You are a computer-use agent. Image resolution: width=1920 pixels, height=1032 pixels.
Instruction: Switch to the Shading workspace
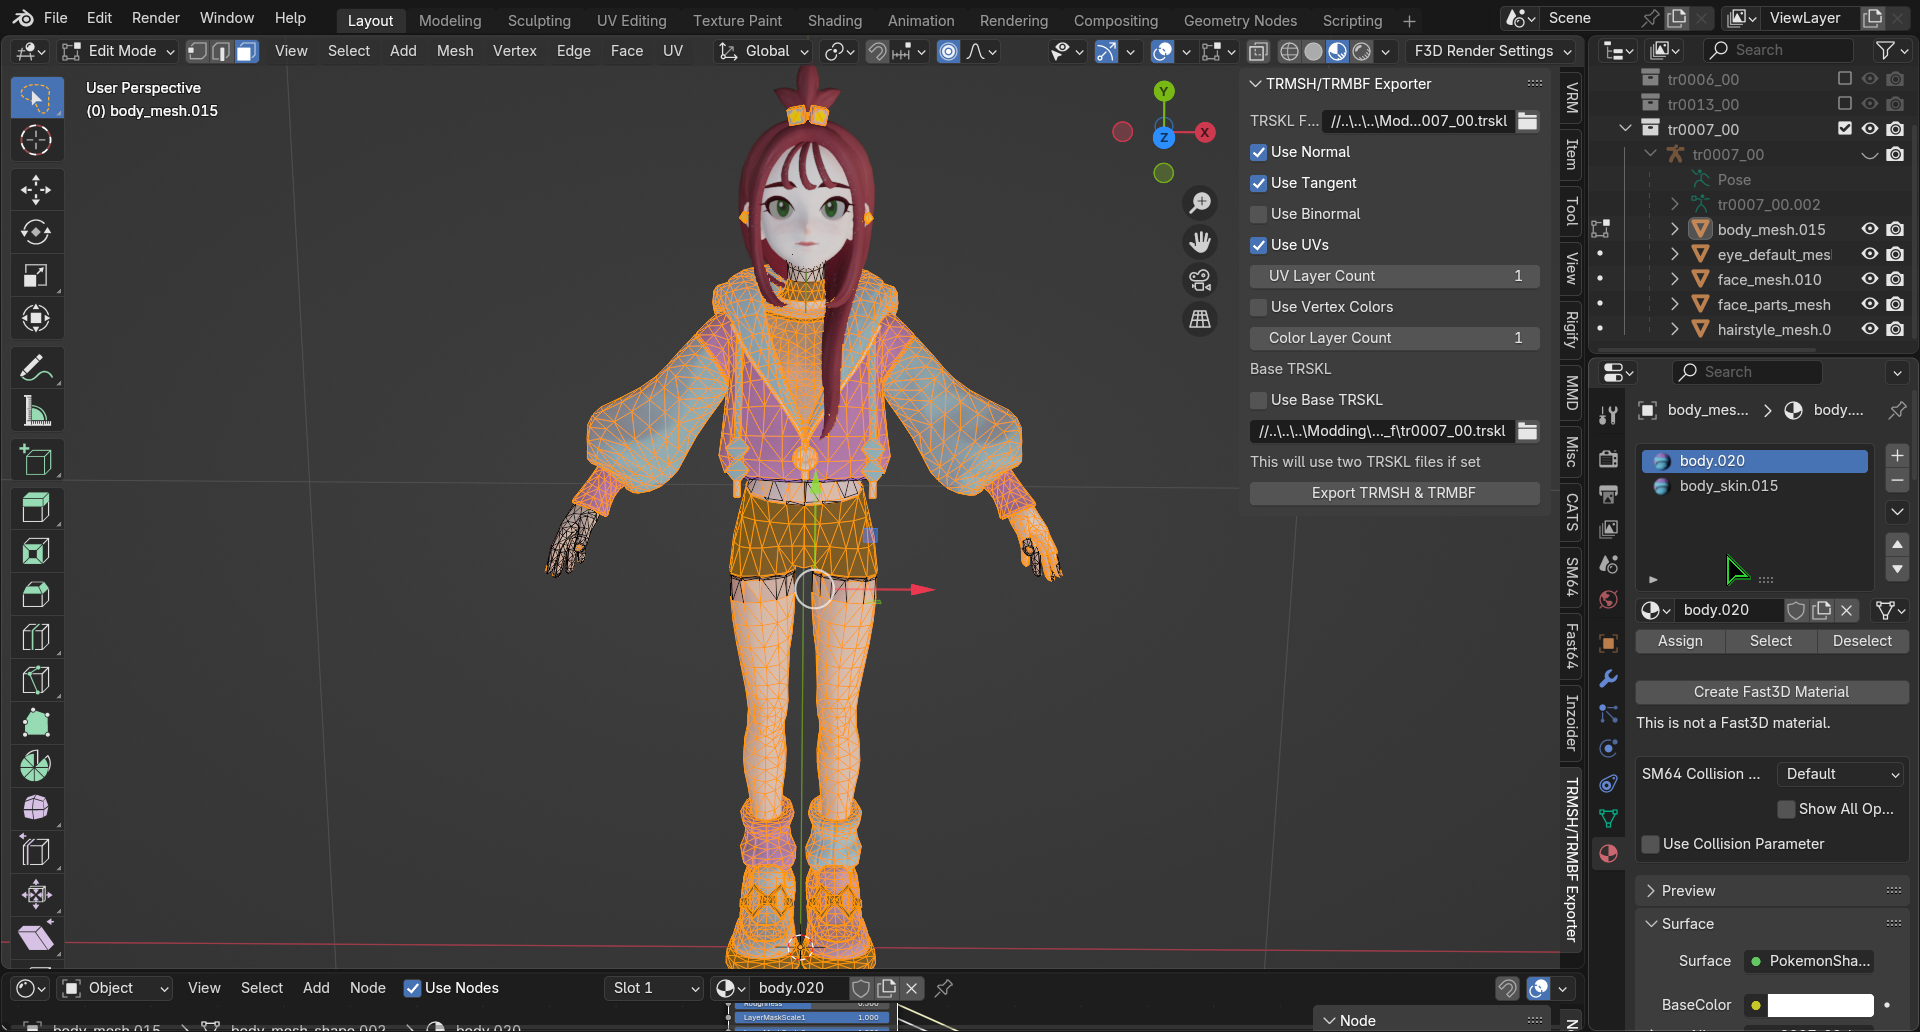click(x=835, y=20)
